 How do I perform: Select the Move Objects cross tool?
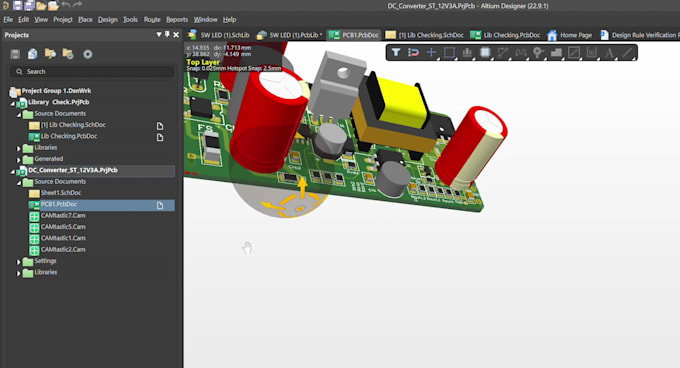pos(431,52)
